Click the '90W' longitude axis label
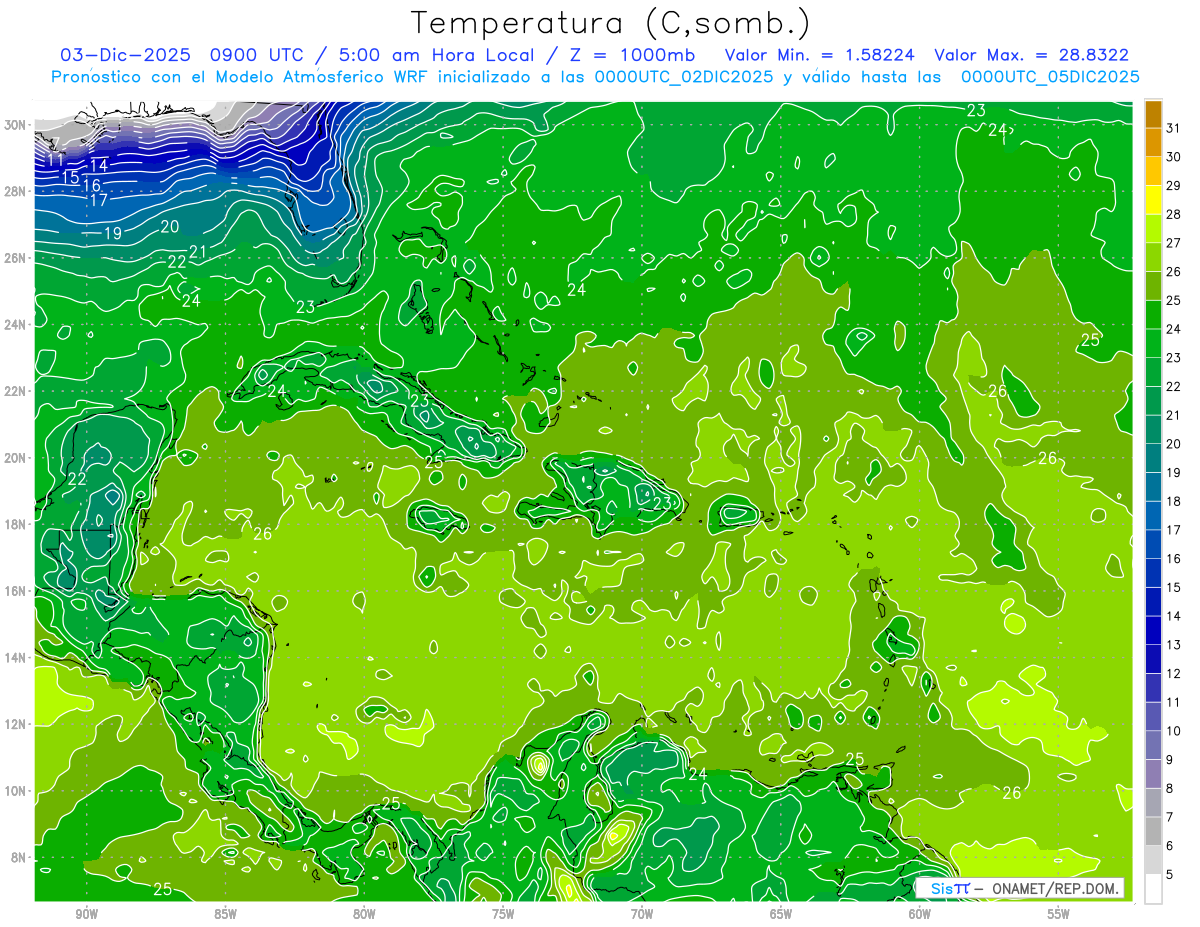The height and width of the screenshot is (927, 1200). [86, 914]
